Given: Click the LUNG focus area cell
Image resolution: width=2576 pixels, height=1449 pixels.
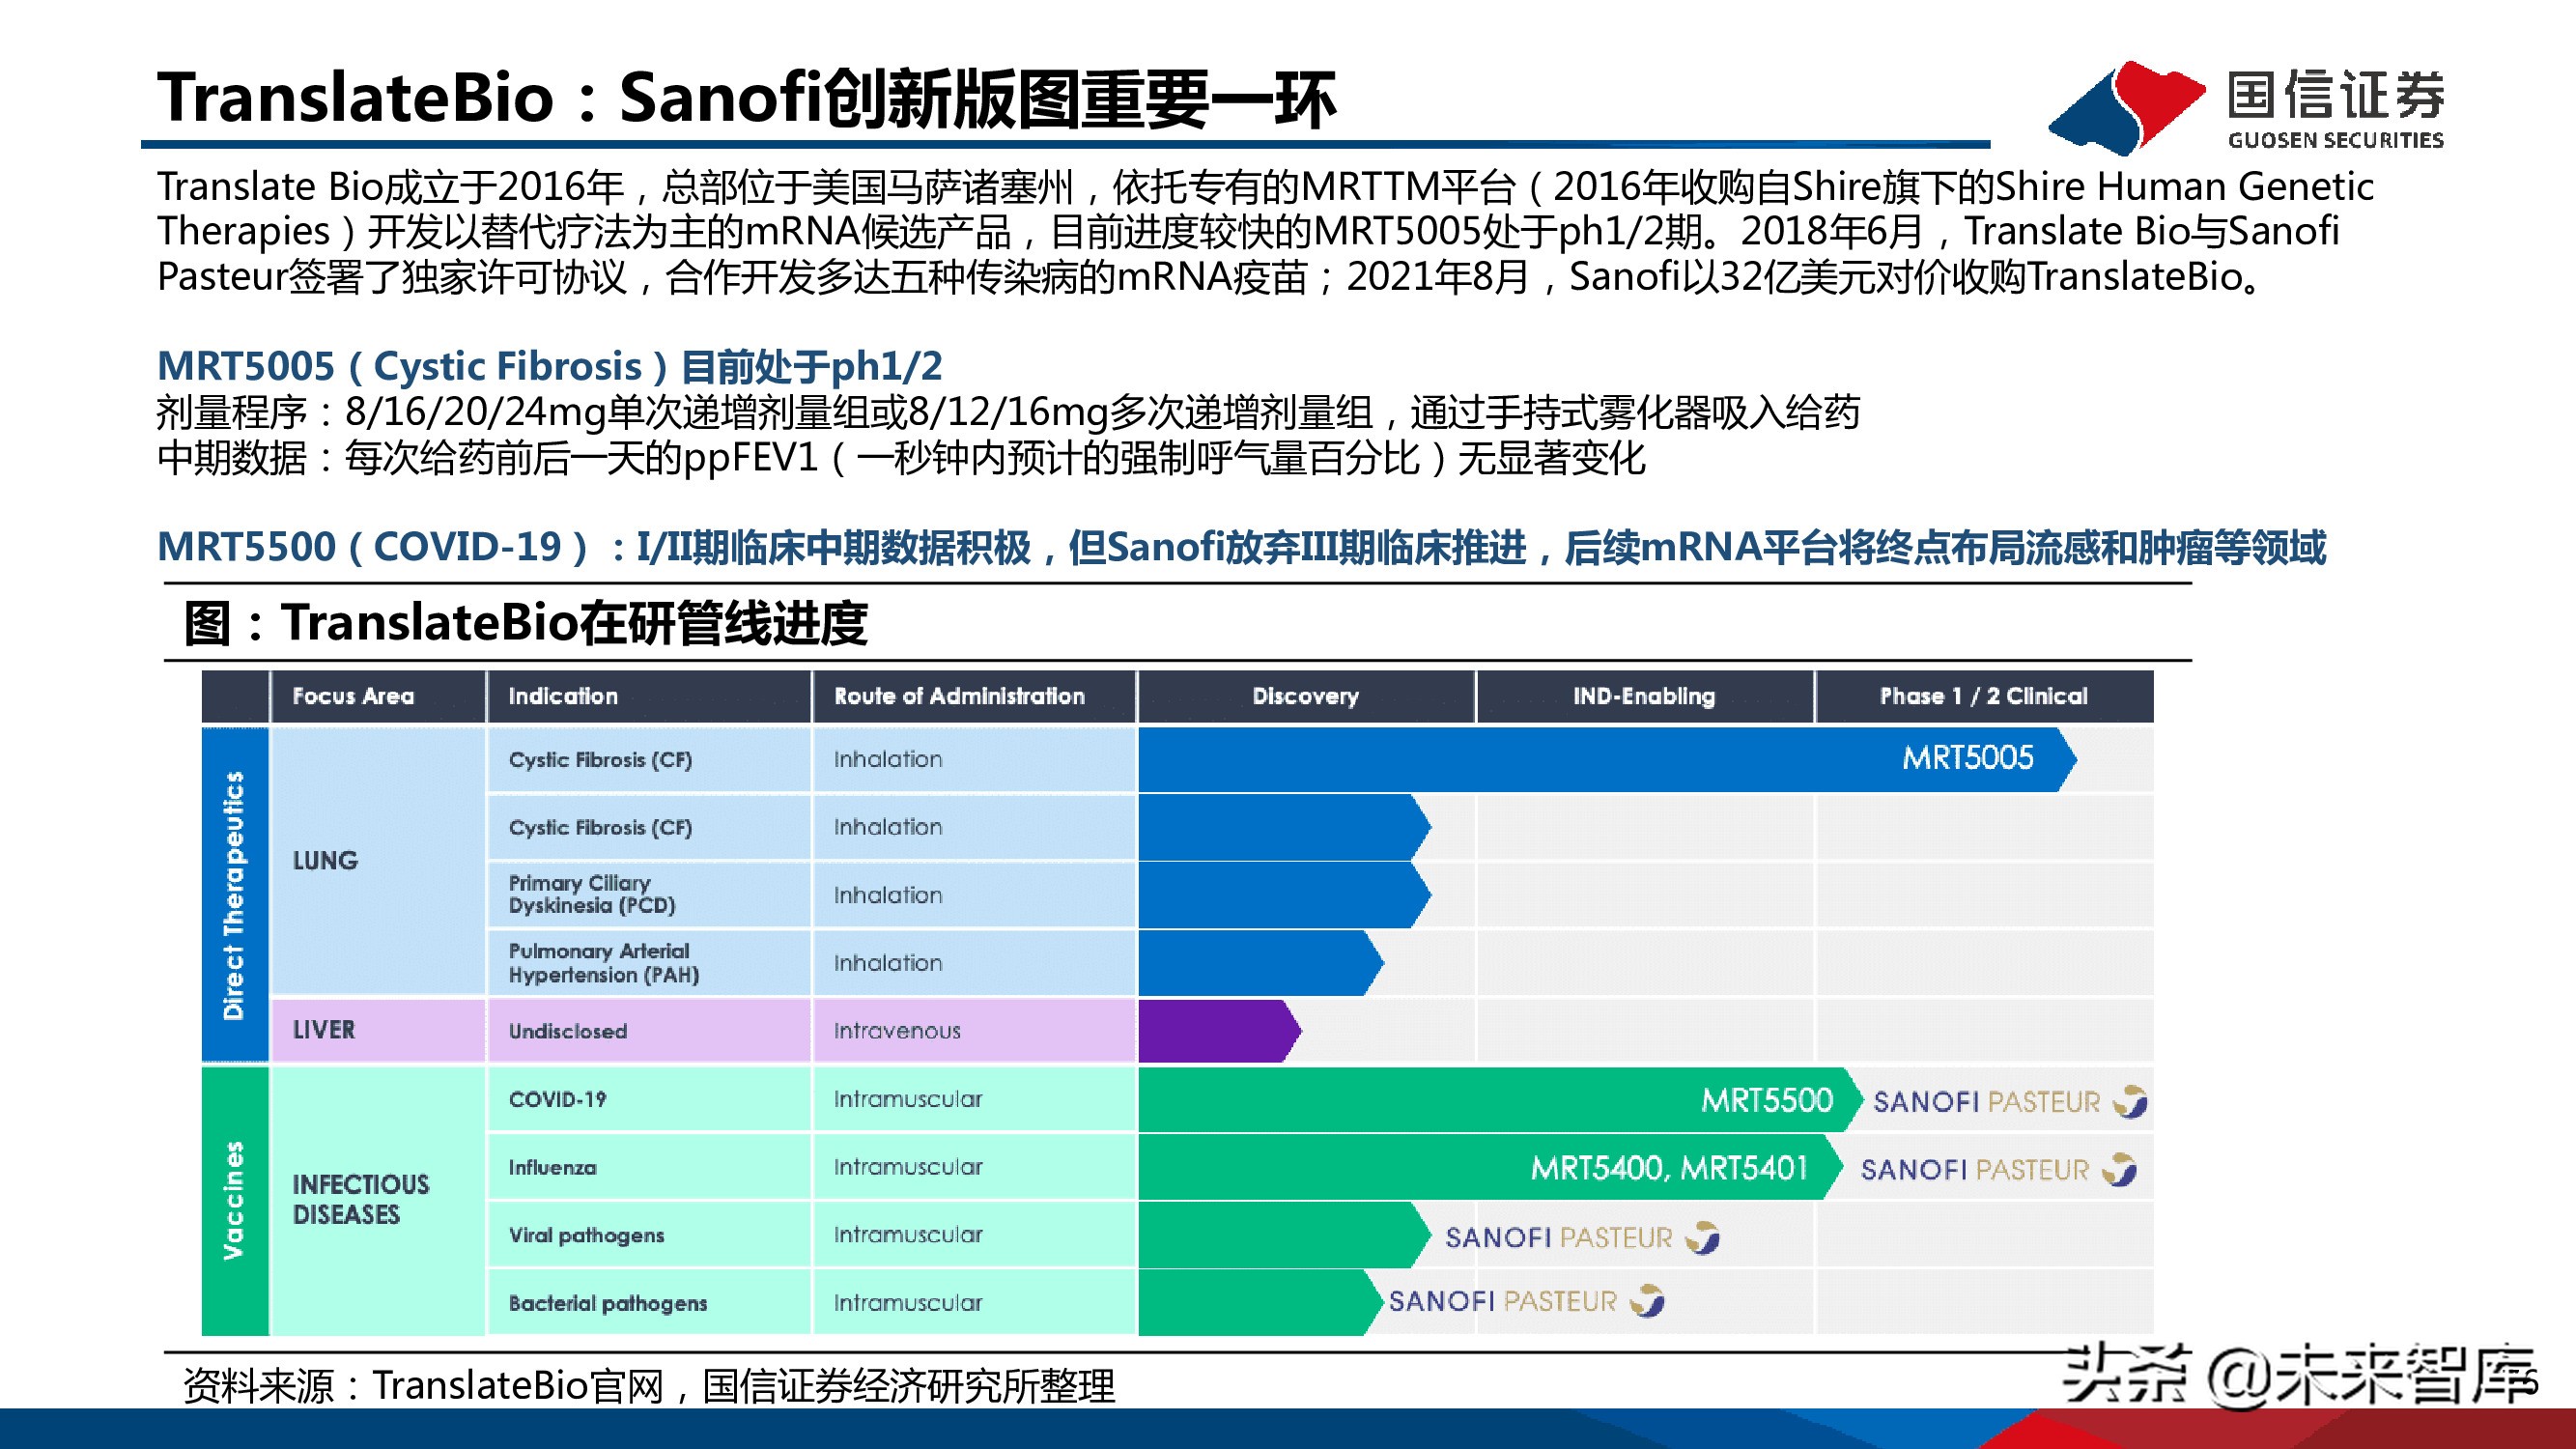Looking at the screenshot, I should (x=378, y=860).
